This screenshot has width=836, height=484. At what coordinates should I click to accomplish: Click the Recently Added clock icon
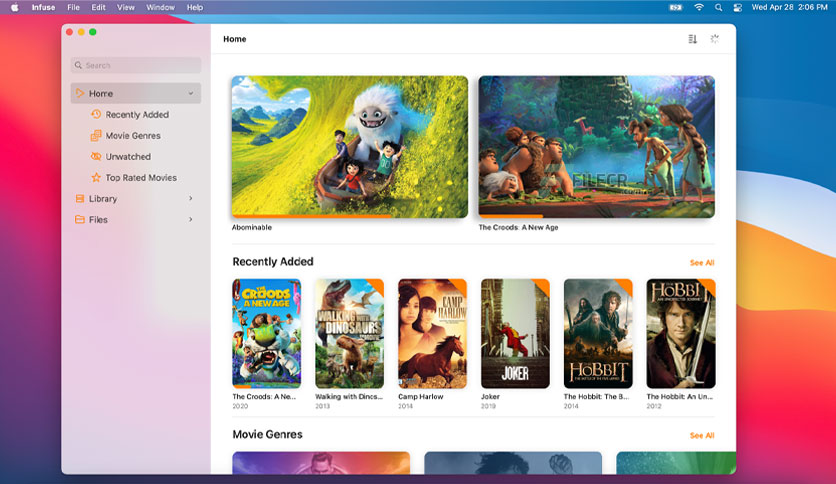(96, 114)
